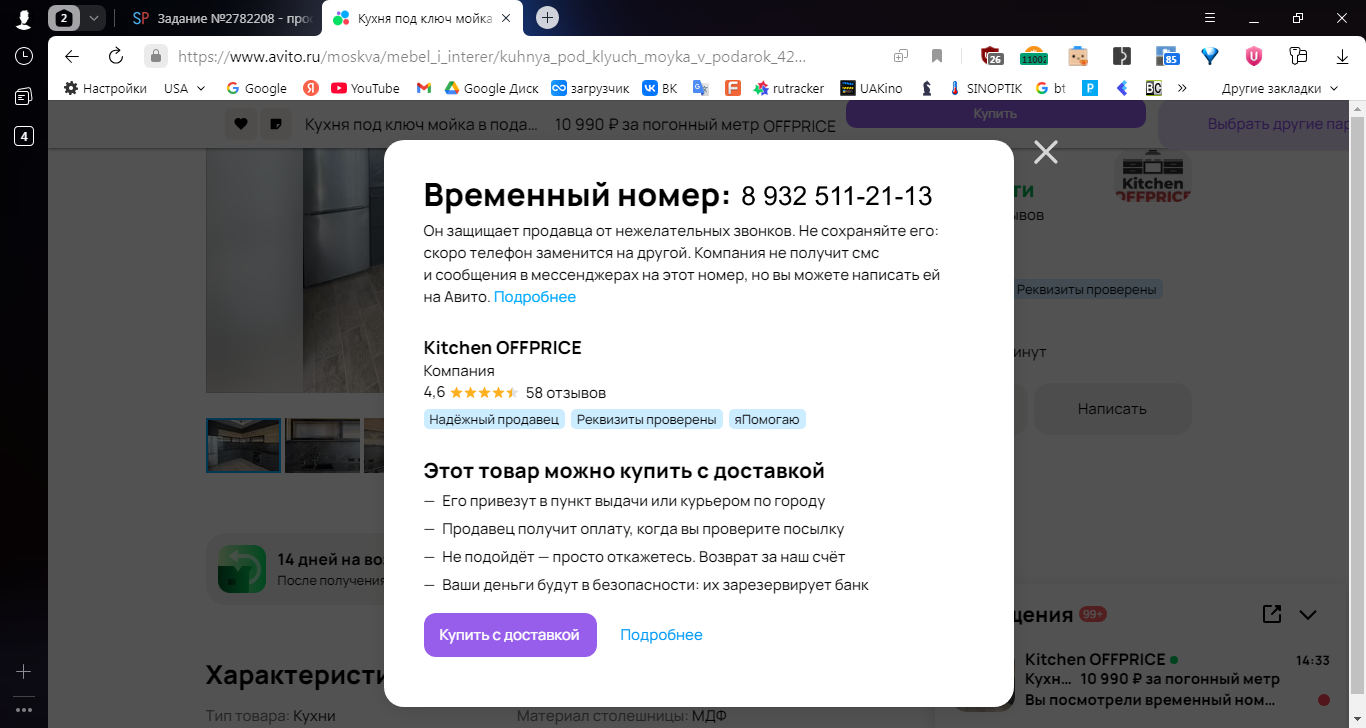Click the bookmark flag icon in address bar

point(937,56)
